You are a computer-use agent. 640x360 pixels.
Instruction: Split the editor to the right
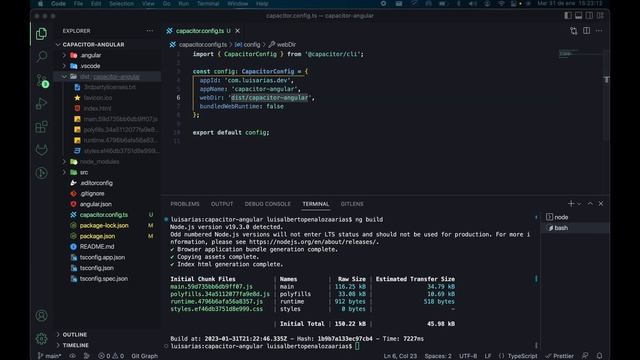click(587, 31)
